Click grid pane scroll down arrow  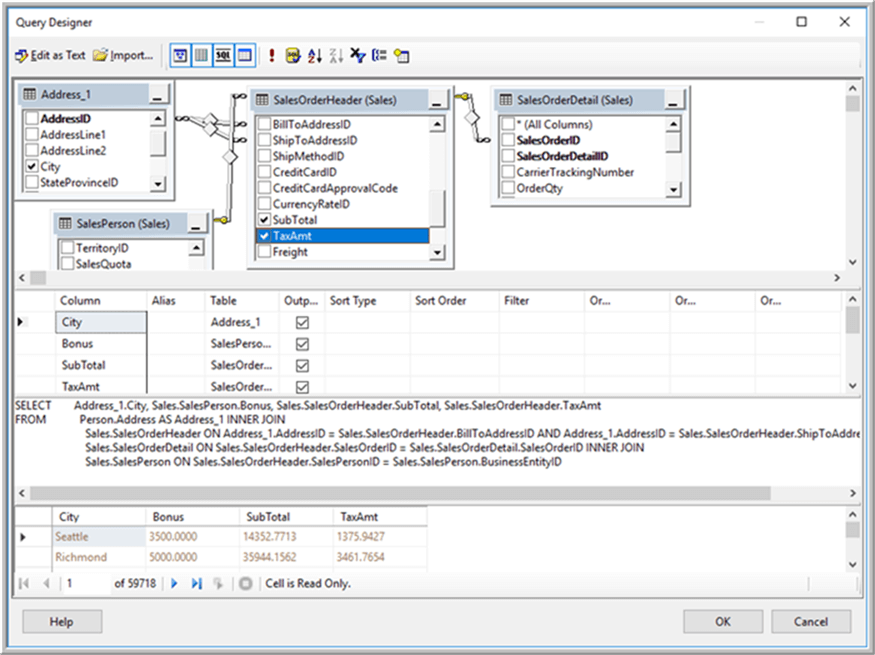[x=852, y=386]
